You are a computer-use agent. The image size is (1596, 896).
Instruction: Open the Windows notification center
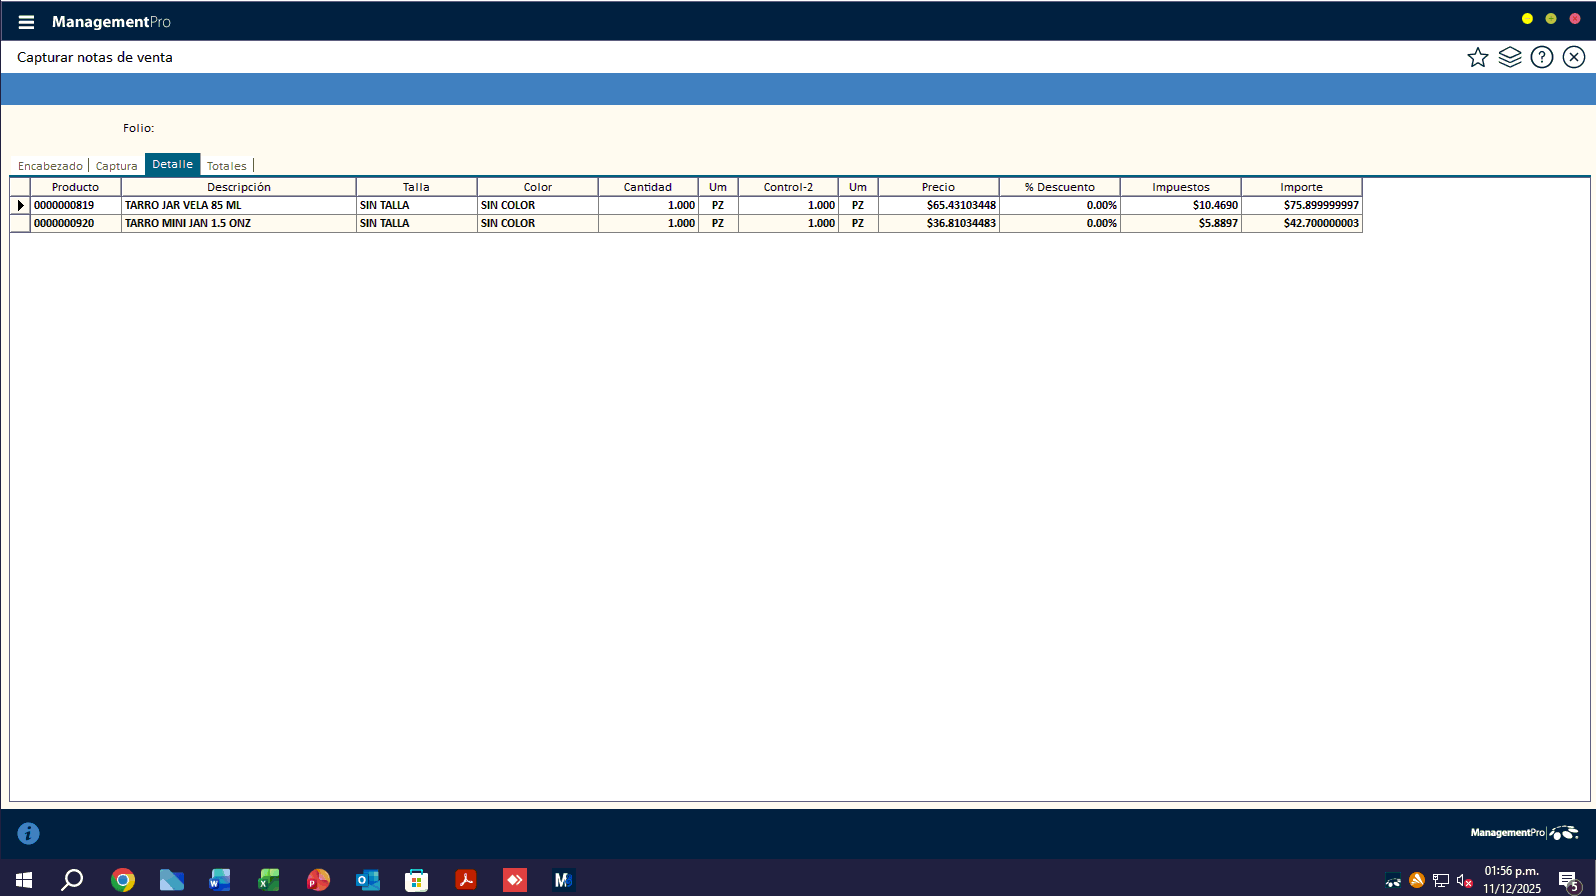point(1567,880)
